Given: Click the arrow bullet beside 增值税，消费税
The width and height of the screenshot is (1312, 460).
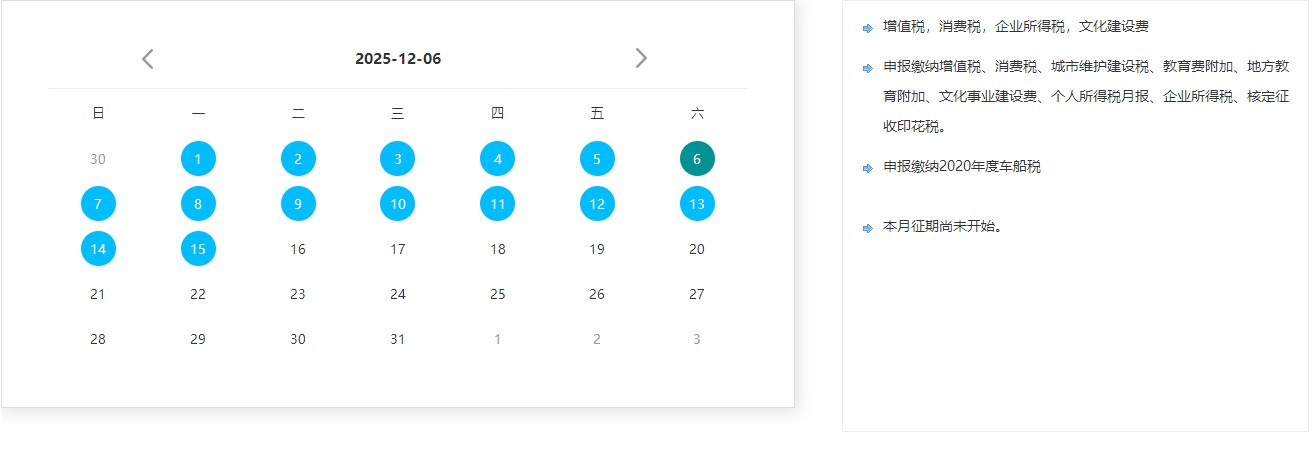Looking at the screenshot, I should pos(867,28).
